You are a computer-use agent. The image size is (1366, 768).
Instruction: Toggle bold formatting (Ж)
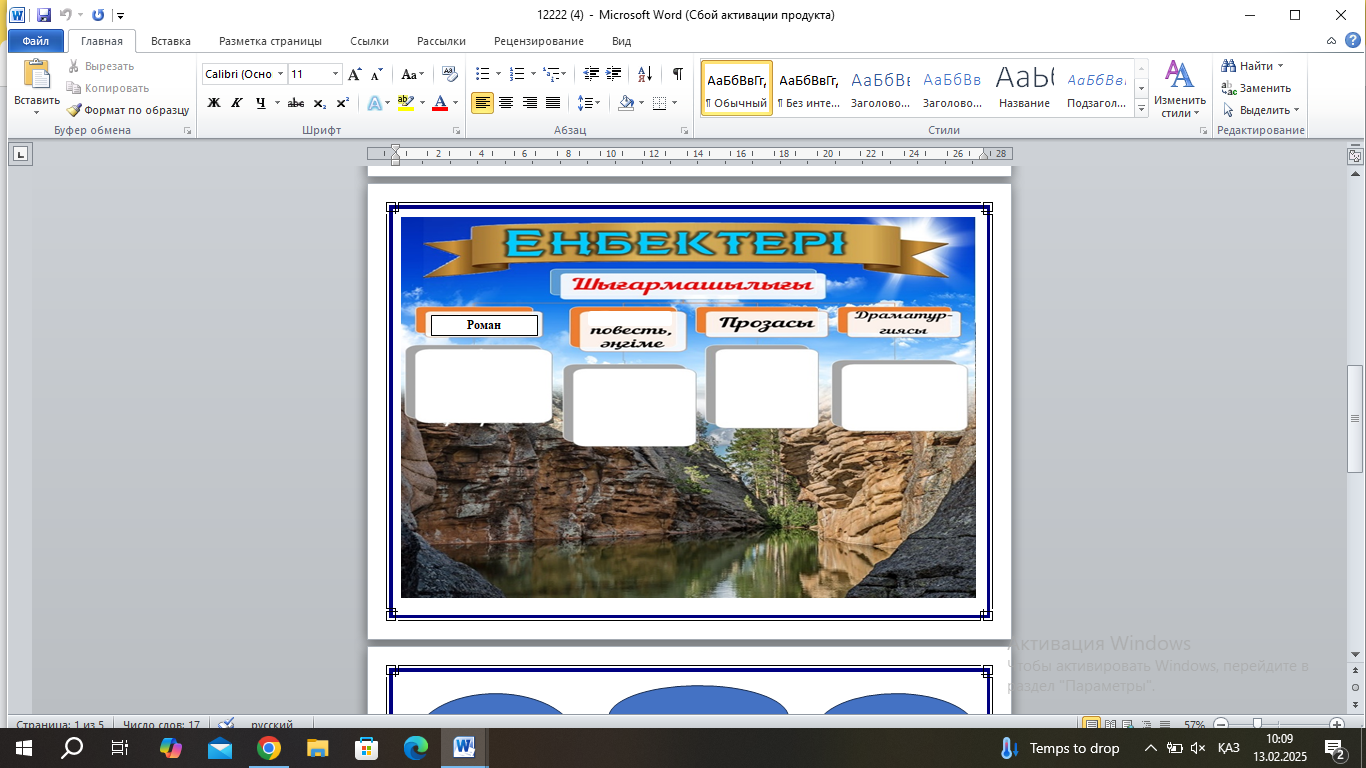(x=214, y=103)
